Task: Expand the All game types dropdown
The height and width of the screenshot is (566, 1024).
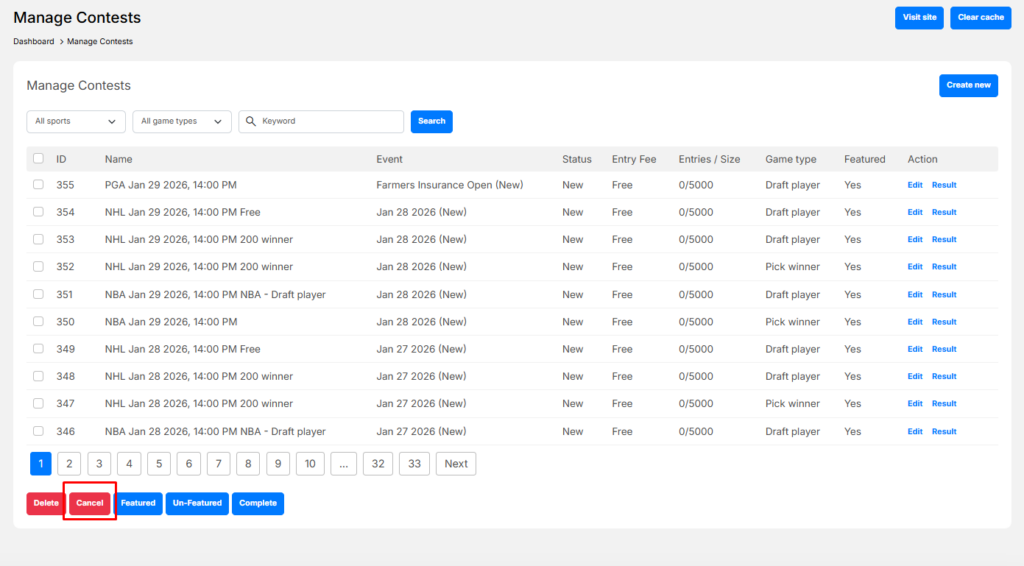Action: pos(182,121)
